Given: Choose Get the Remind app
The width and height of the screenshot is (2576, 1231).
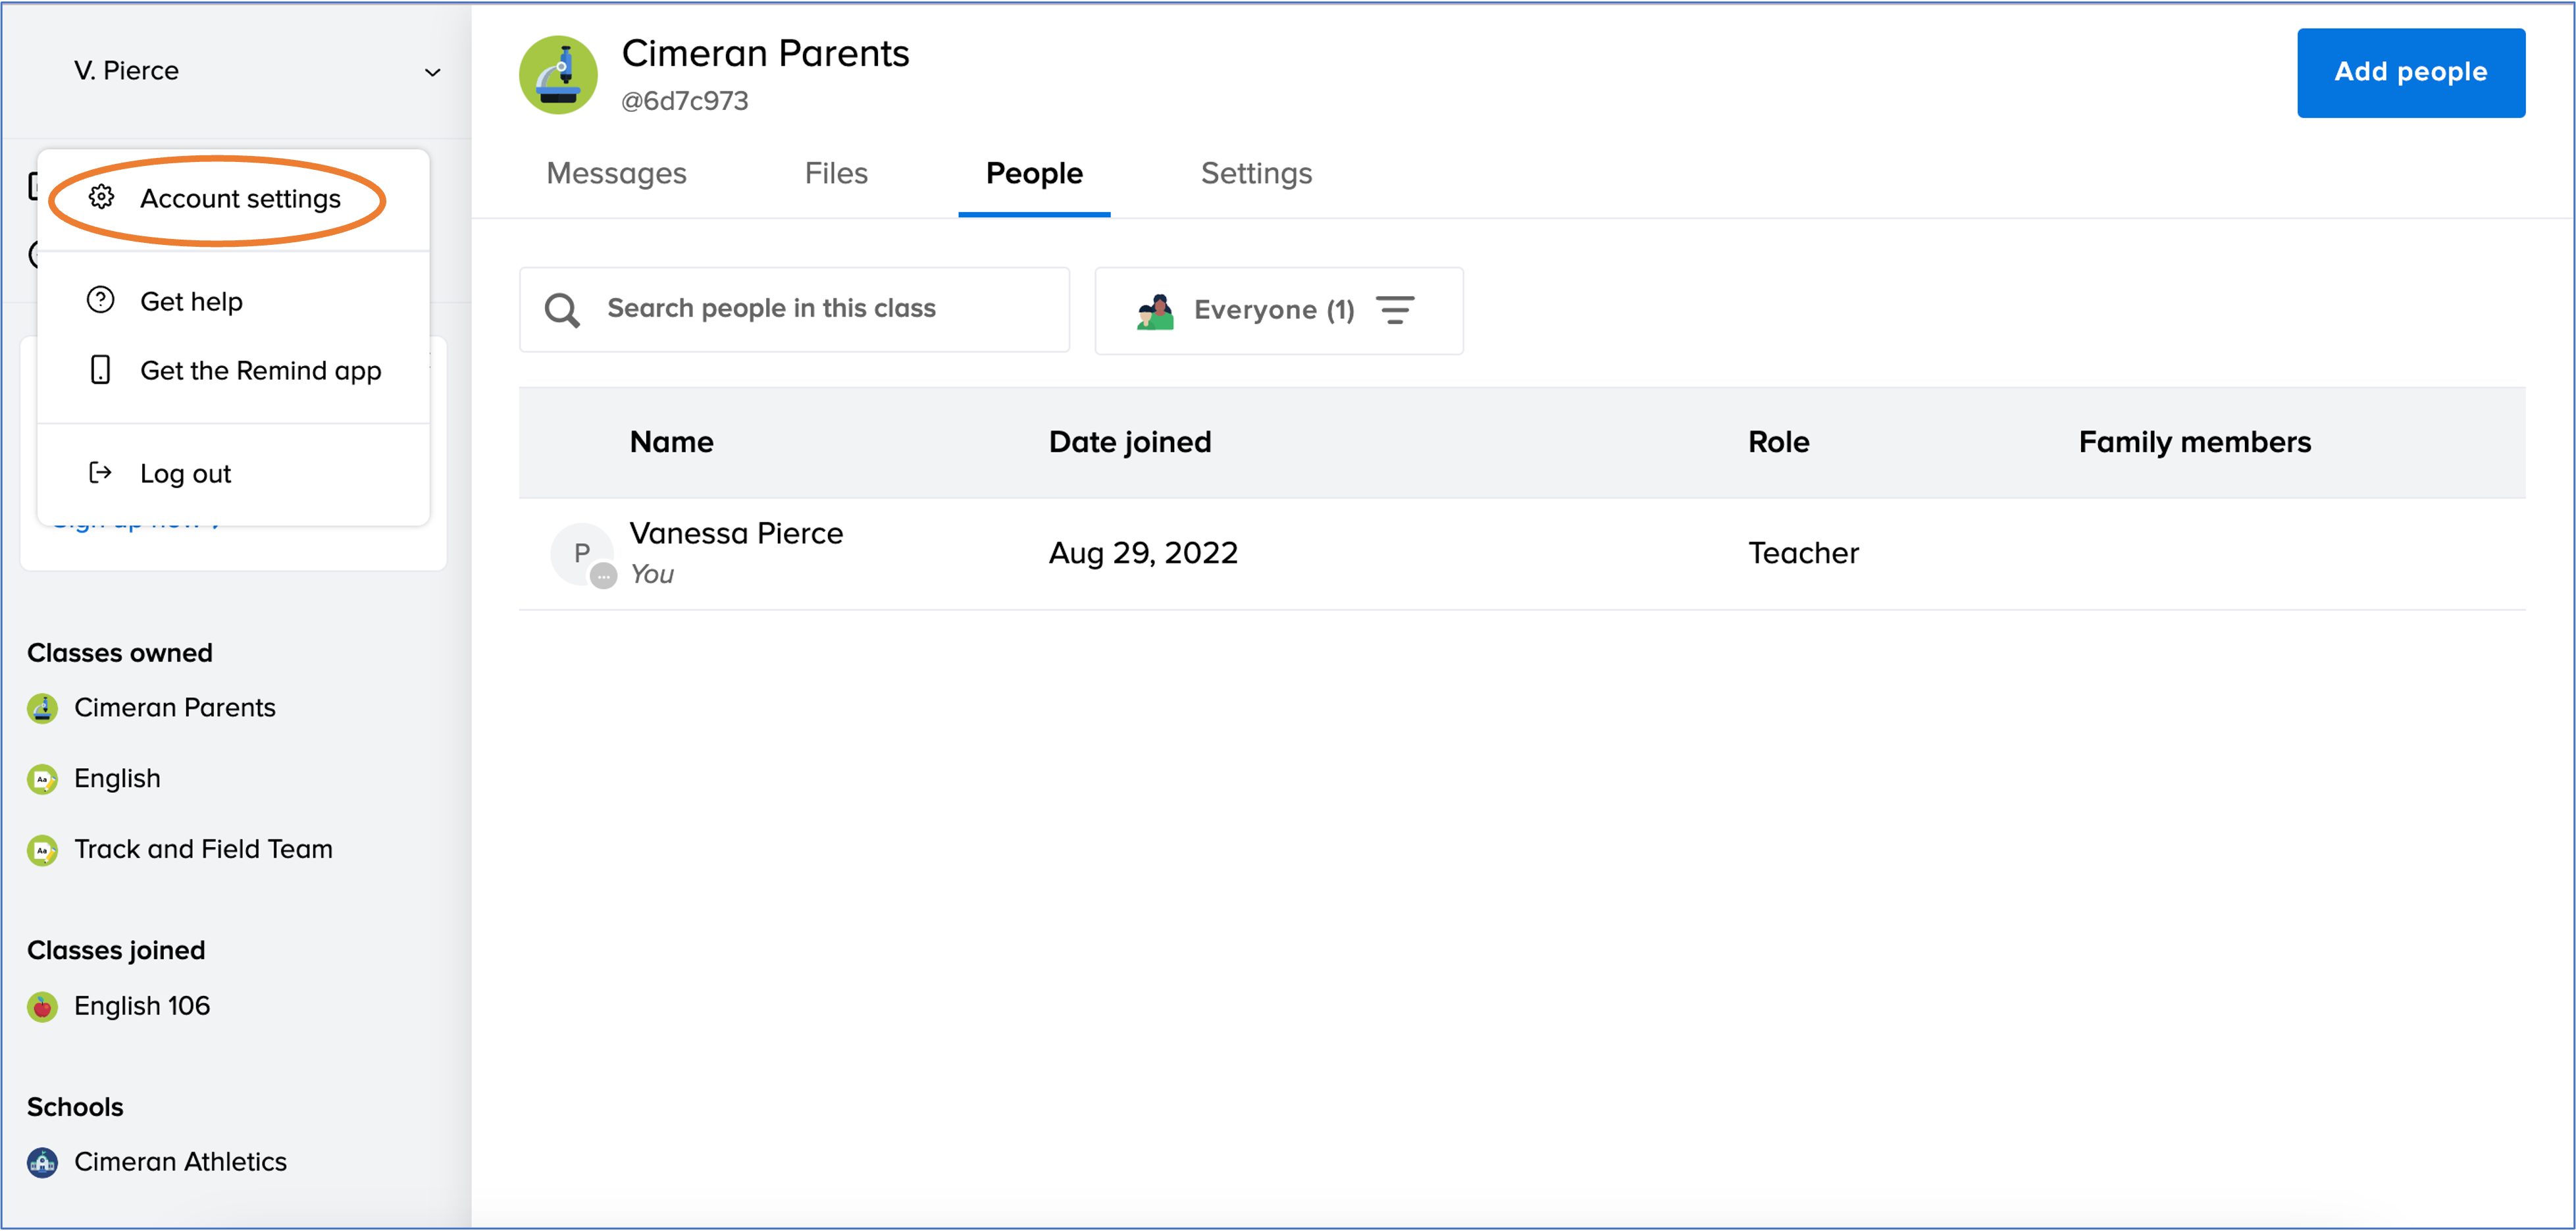Looking at the screenshot, I should coord(233,370).
